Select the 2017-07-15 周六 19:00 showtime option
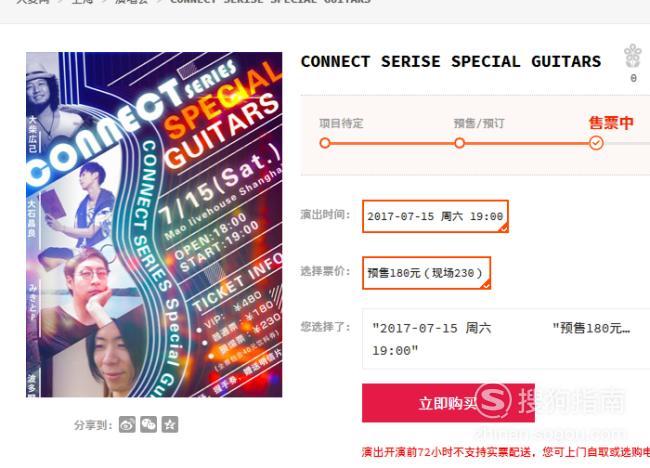Image resolution: width=650 pixels, height=468 pixels. pos(435,216)
